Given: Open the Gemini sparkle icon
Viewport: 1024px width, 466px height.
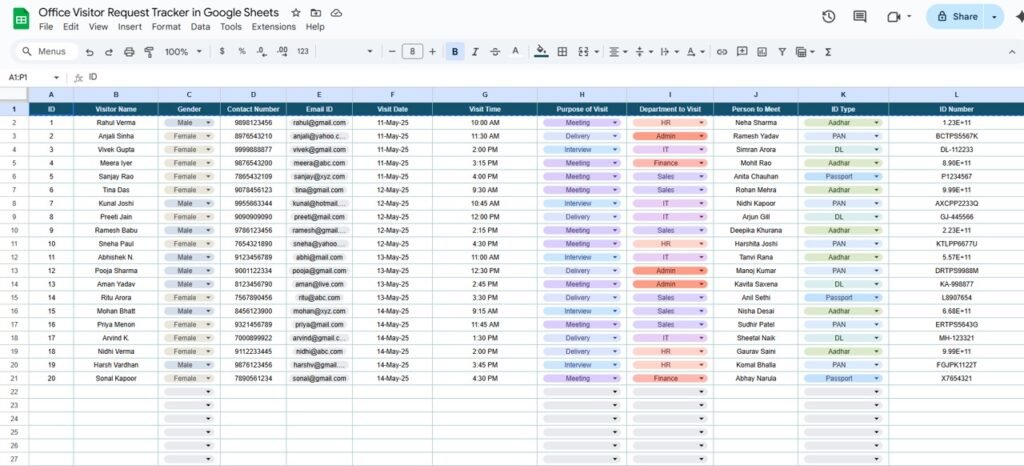Looking at the screenshot, I should pos(1019,17).
